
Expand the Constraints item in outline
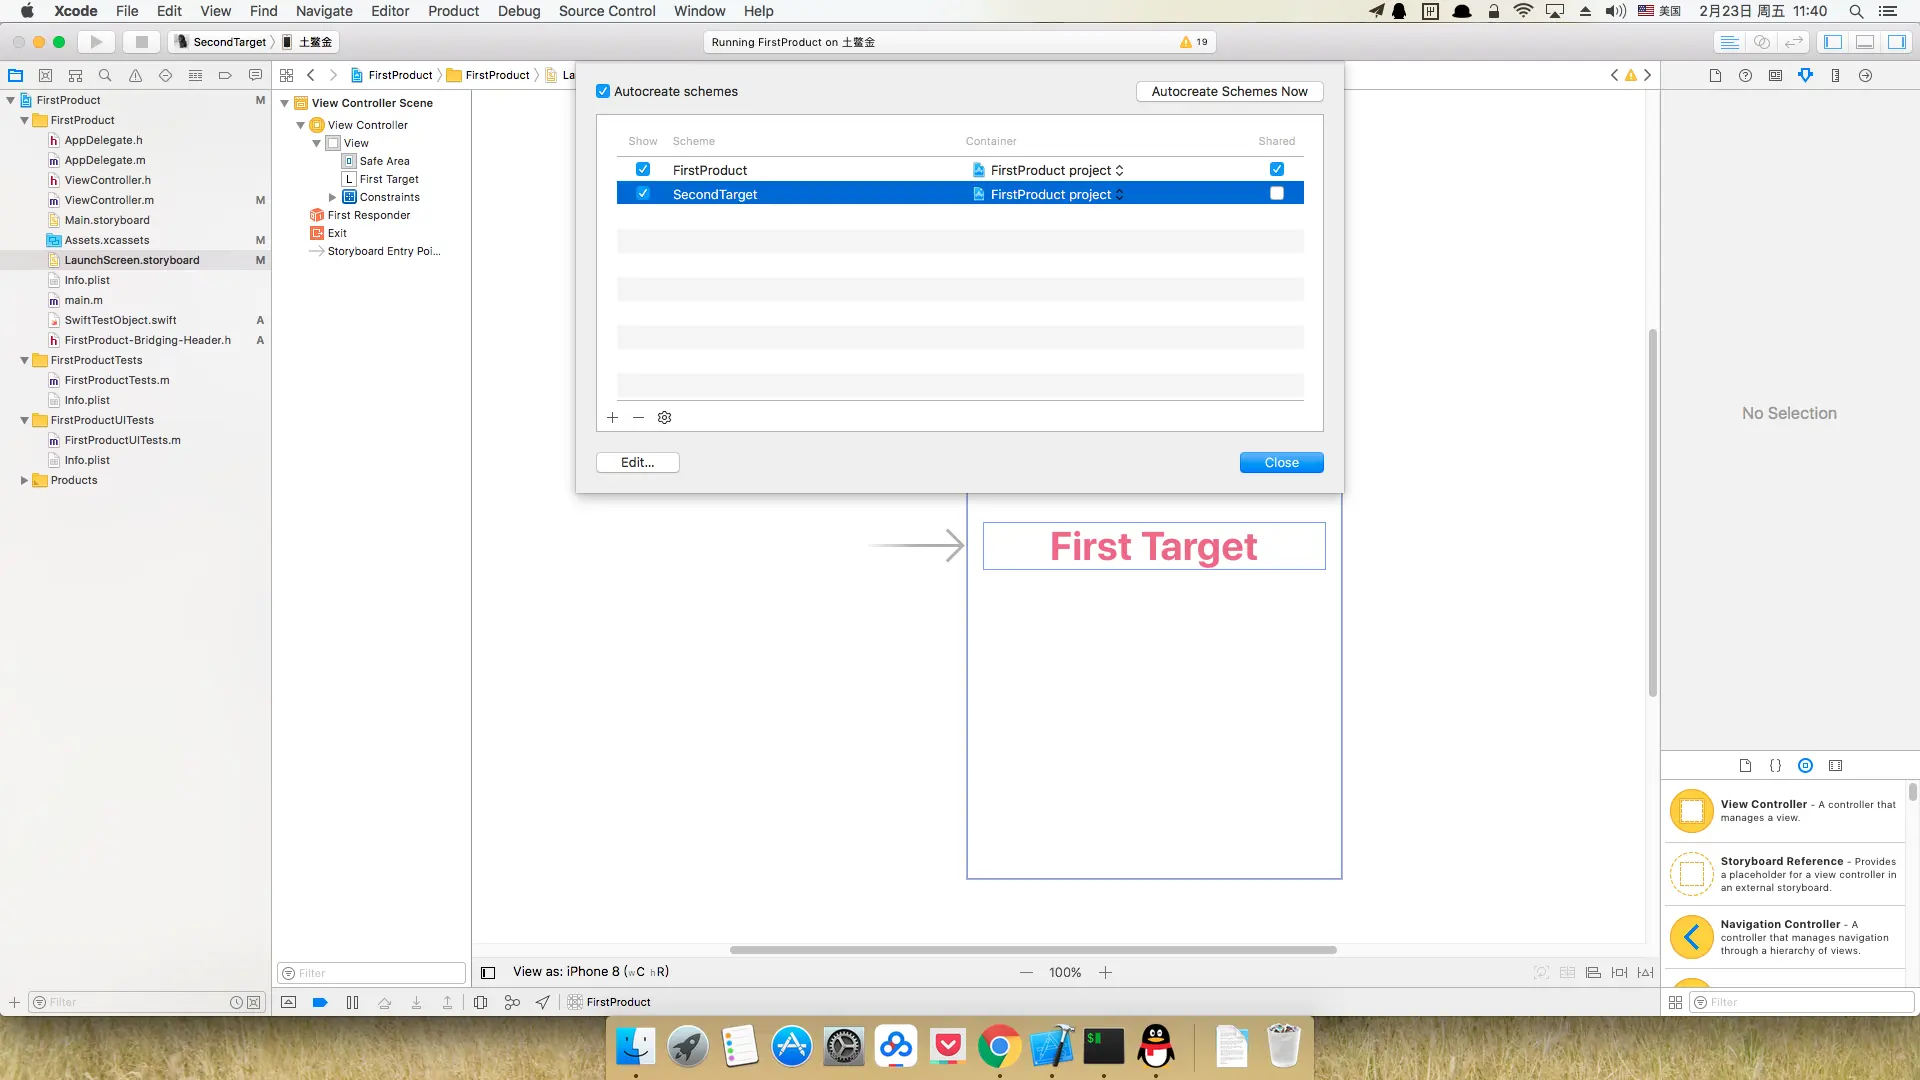(x=332, y=197)
